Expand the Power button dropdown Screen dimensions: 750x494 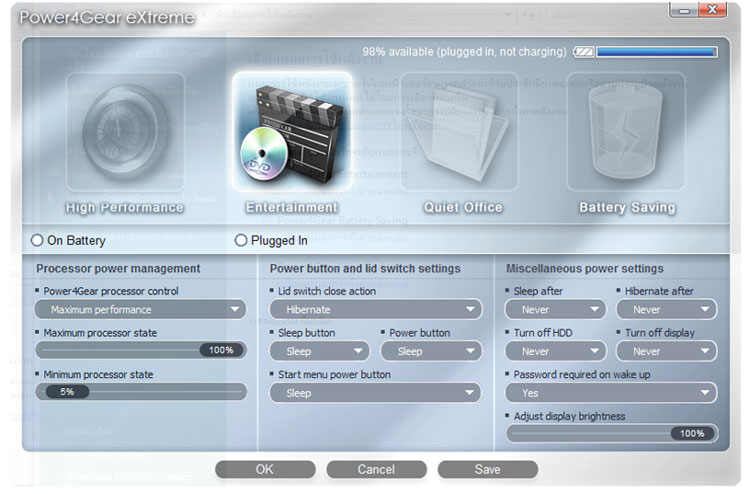431,351
